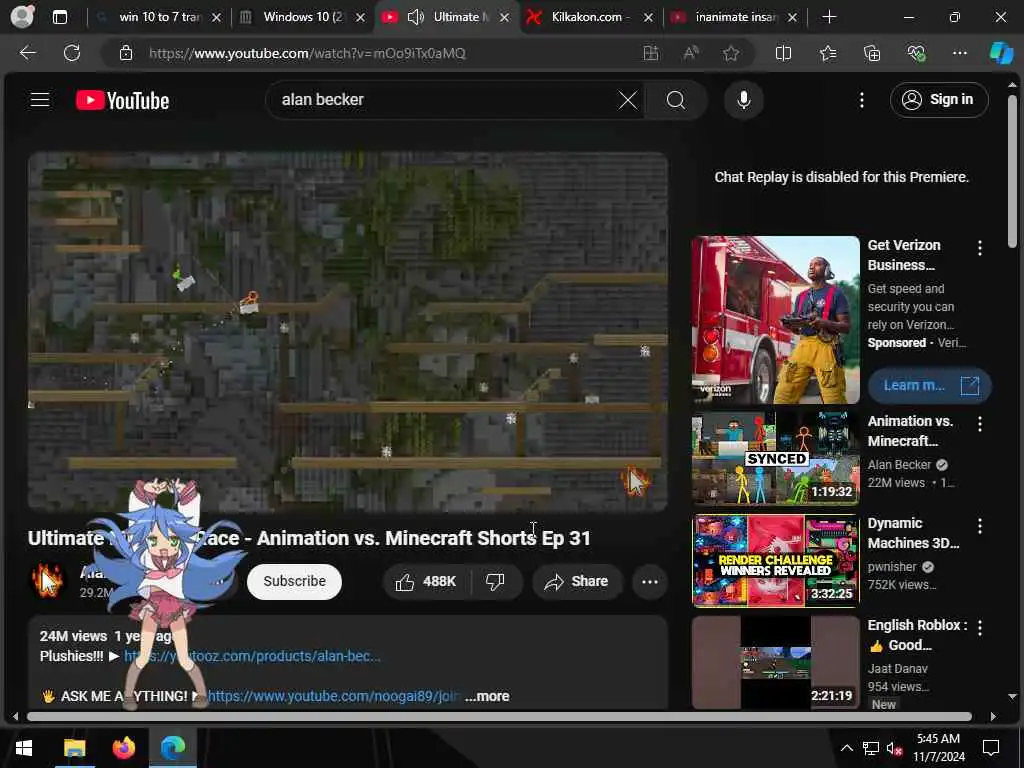This screenshot has width=1024, height=768.
Task: Open the youtube.com/noogai89 join link
Action: 333,696
